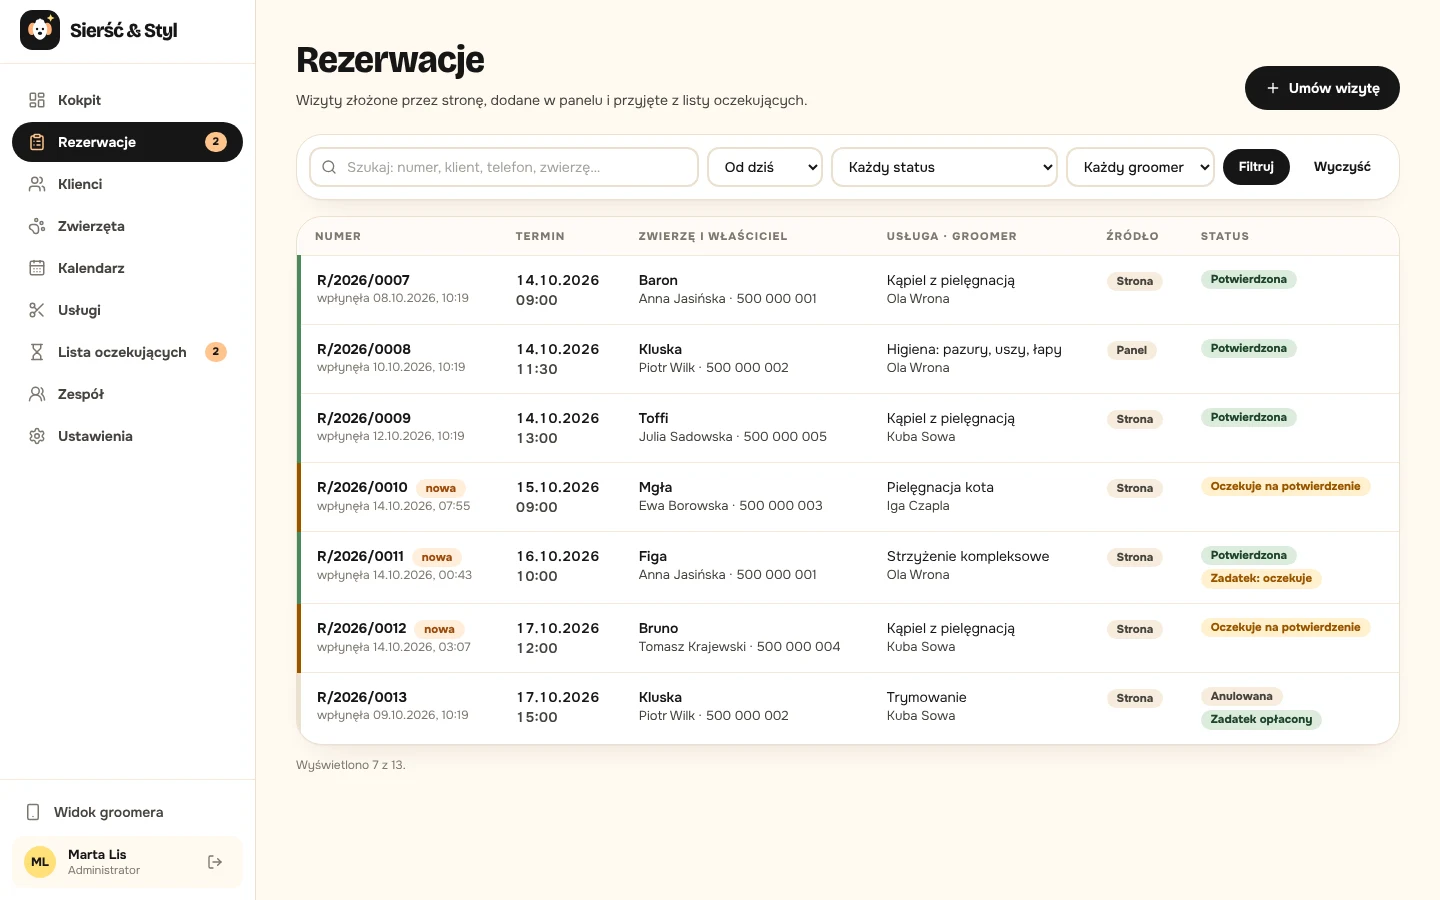The image size is (1440, 900).
Task: Click the Zwierzęta paw icon
Action: [37, 226]
